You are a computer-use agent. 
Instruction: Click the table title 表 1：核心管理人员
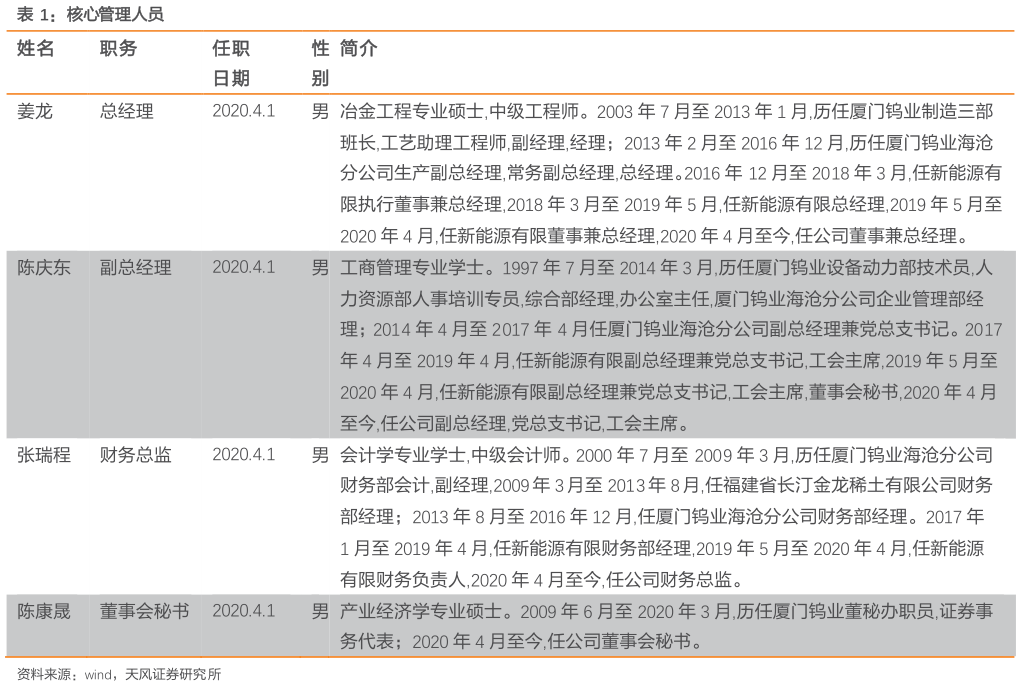(x=90, y=14)
